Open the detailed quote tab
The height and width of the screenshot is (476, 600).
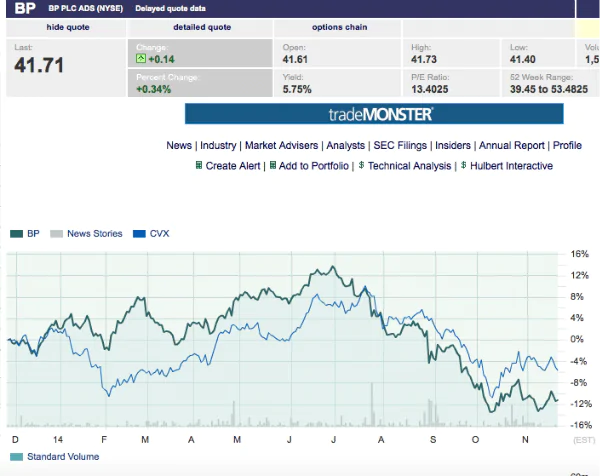(202, 27)
